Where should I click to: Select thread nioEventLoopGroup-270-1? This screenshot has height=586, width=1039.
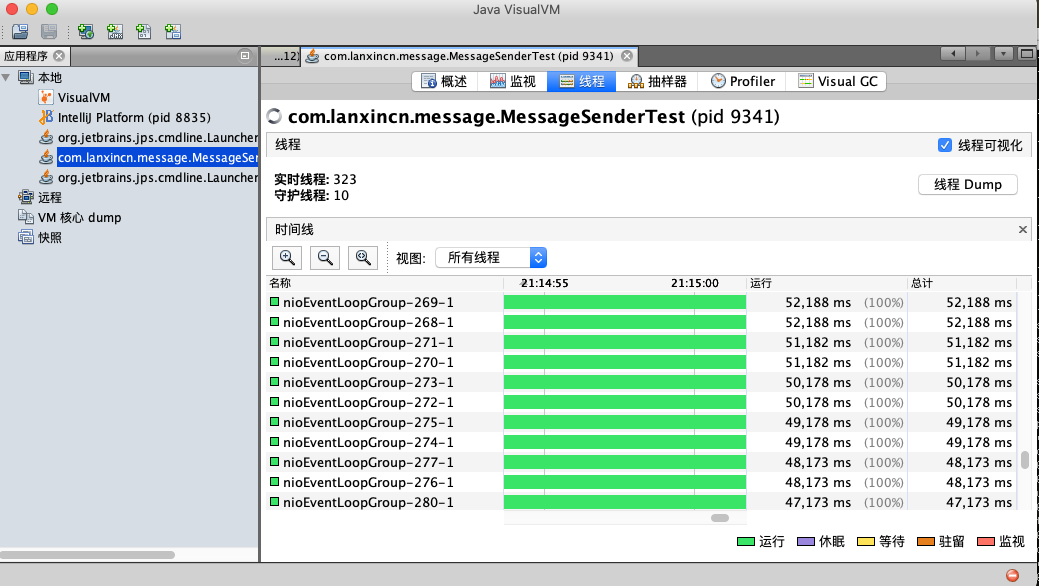click(368, 362)
